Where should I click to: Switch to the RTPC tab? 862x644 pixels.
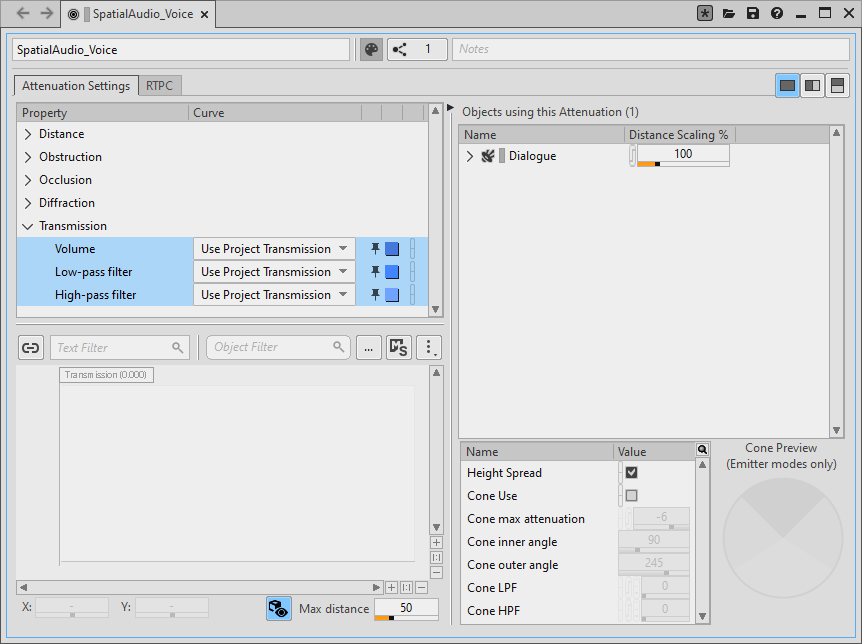[160, 86]
